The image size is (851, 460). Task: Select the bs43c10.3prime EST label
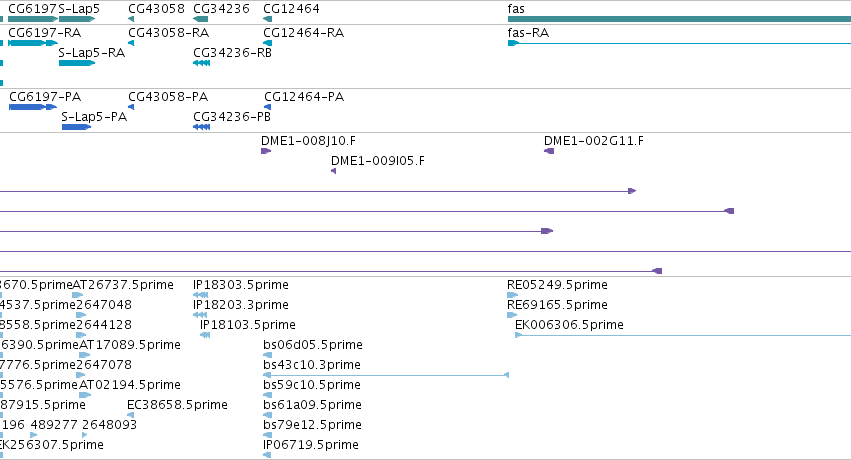tap(312, 365)
